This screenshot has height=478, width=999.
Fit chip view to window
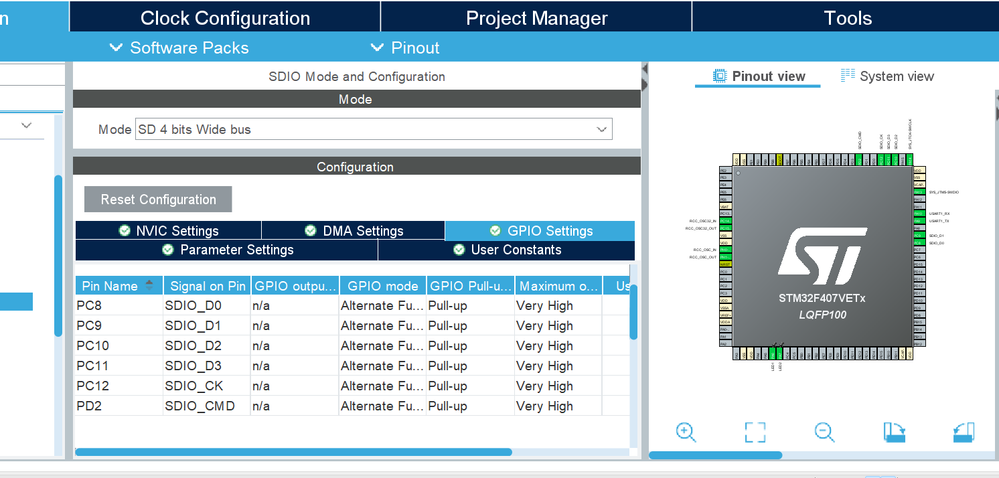click(x=755, y=433)
